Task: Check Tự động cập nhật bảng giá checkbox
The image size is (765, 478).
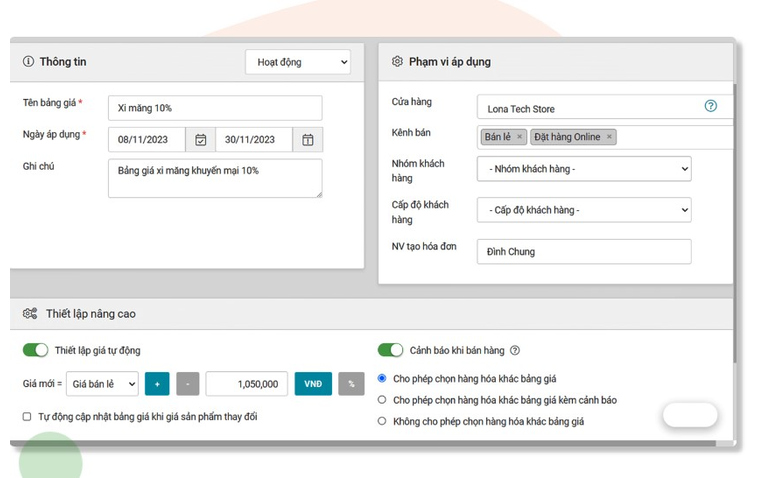Action: 27,417
